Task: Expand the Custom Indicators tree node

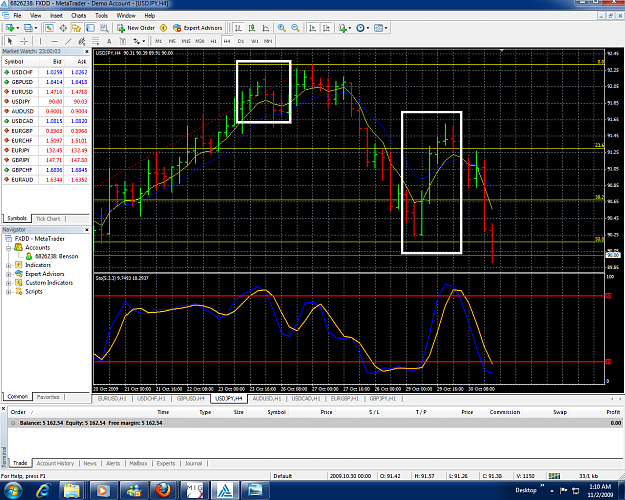Action: 8,283
